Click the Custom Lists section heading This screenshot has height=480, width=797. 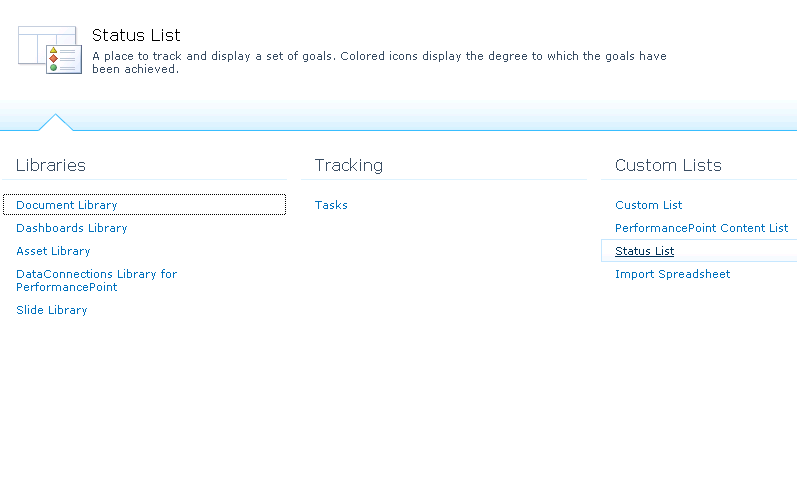click(x=668, y=165)
